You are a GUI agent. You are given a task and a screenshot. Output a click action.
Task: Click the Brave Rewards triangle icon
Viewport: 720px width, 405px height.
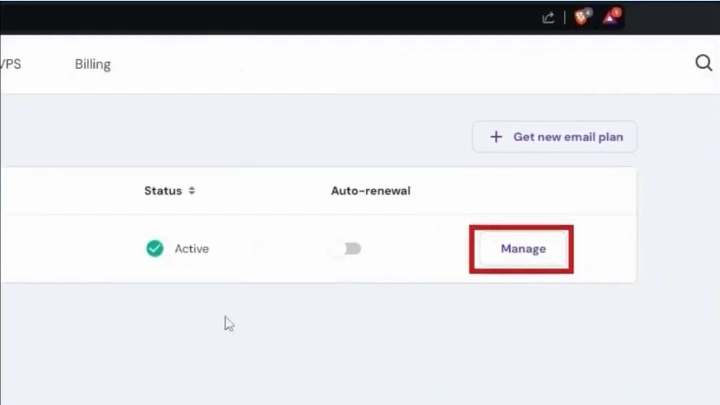click(x=611, y=17)
